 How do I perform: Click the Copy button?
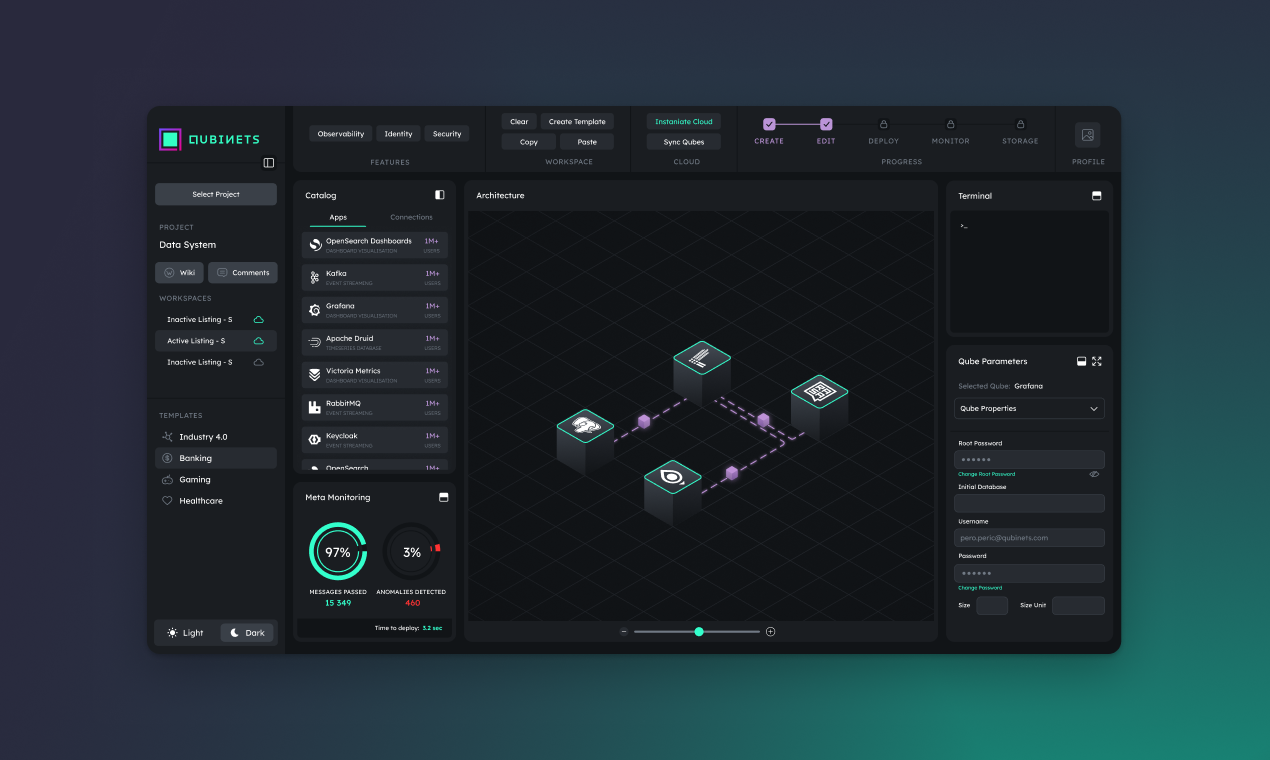point(529,142)
